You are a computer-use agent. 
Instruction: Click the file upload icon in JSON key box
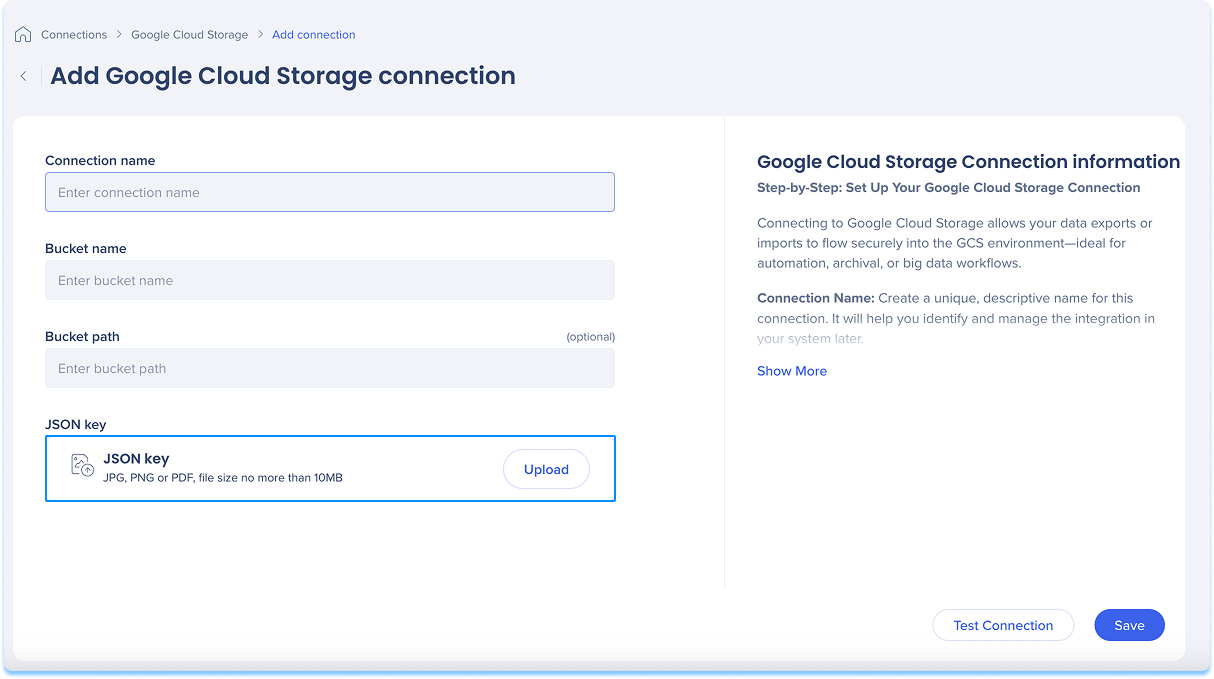pyautogui.click(x=82, y=466)
